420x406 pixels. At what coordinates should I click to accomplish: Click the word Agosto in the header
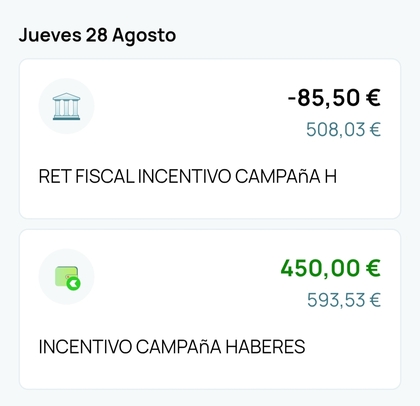(144, 36)
